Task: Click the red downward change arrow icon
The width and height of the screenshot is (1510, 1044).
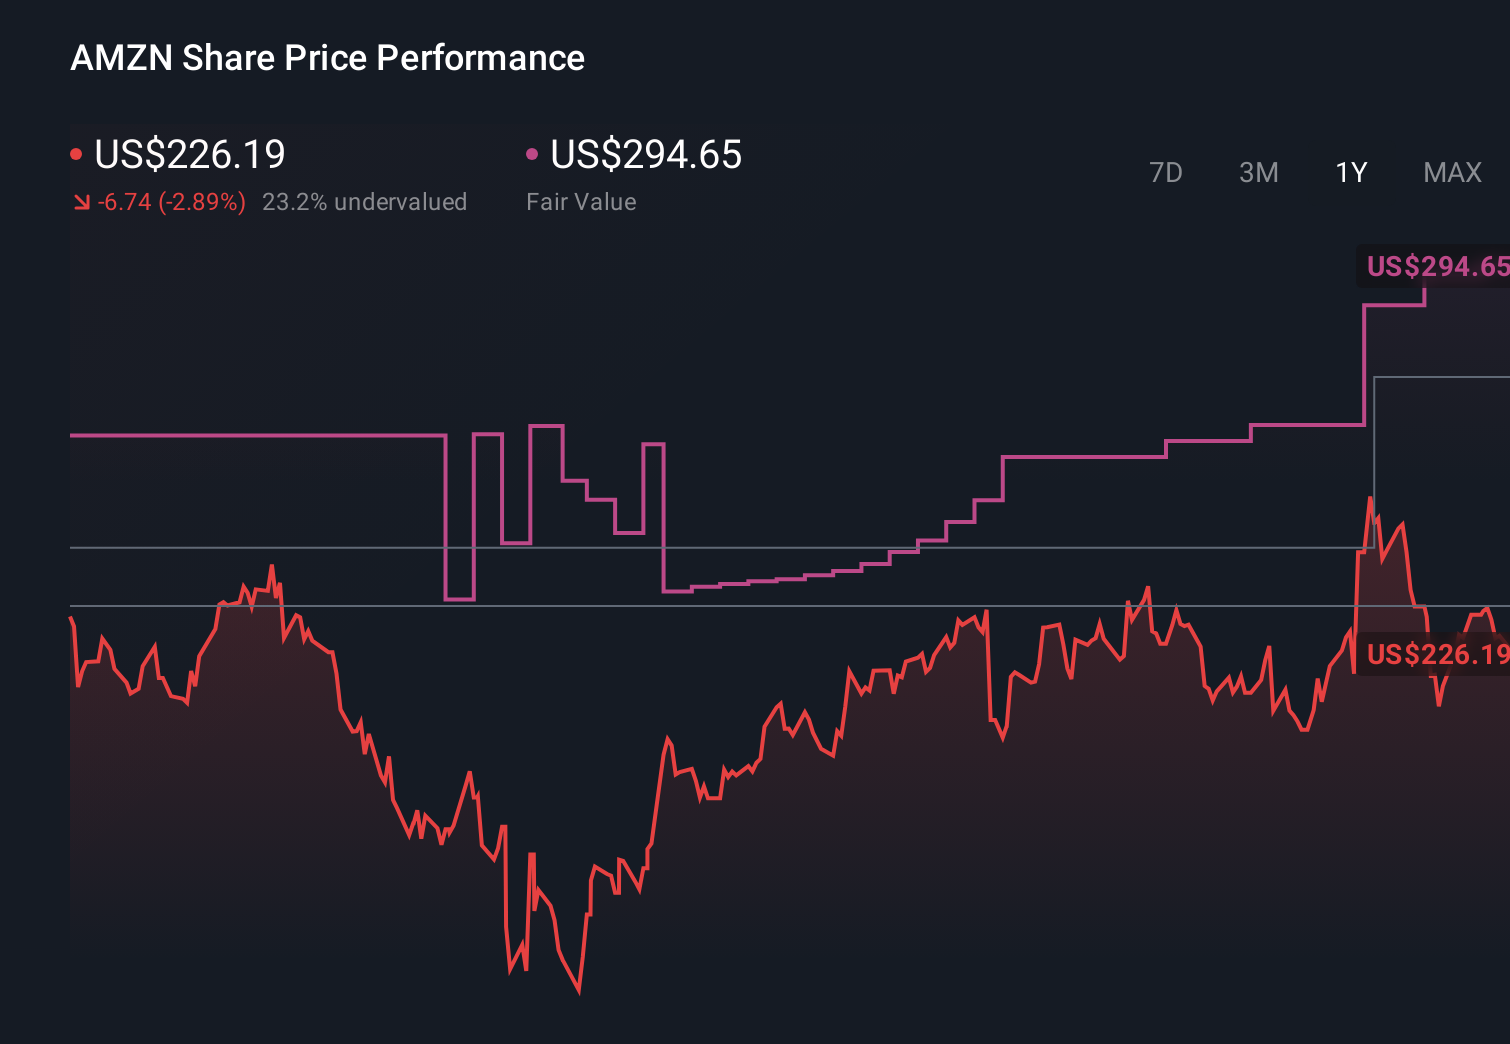Action: 81,201
